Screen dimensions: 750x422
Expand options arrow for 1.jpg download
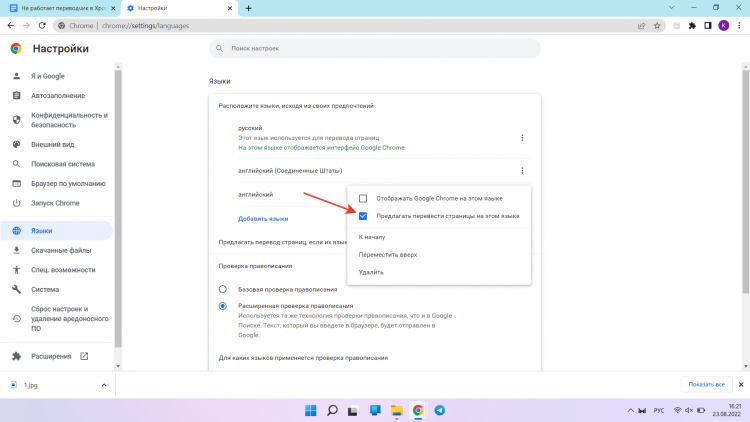104,385
